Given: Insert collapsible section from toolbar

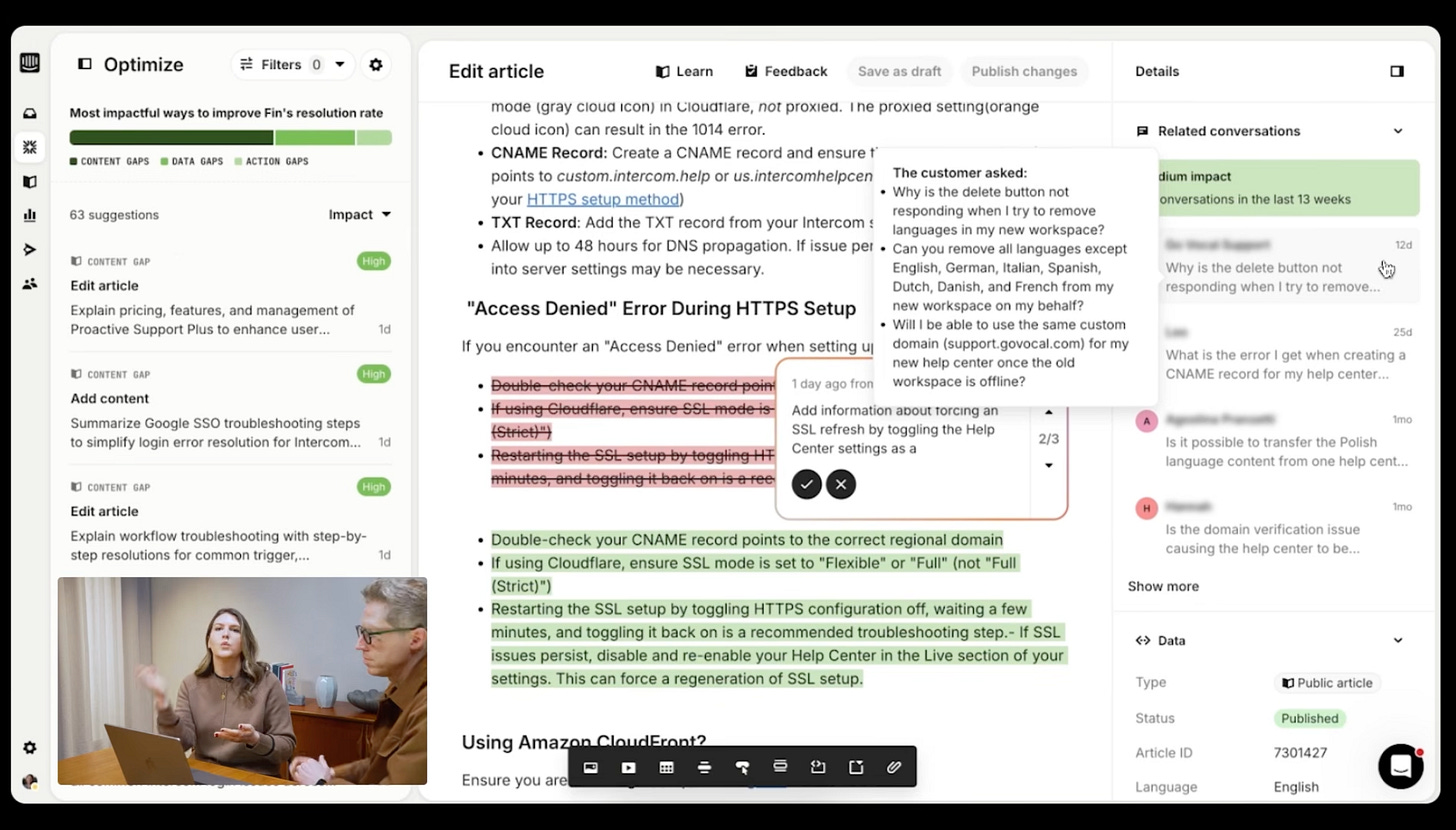Looking at the screenshot, I should 780,766.
